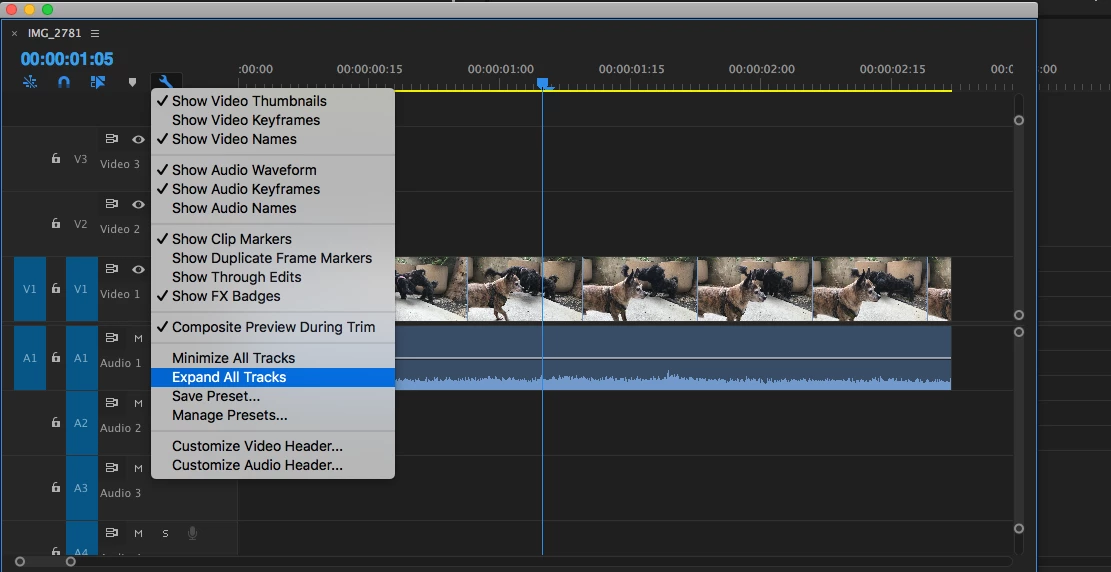
Task: Mute the Audio 1 track
Action: pyautogui.click(x=138, y=338)
